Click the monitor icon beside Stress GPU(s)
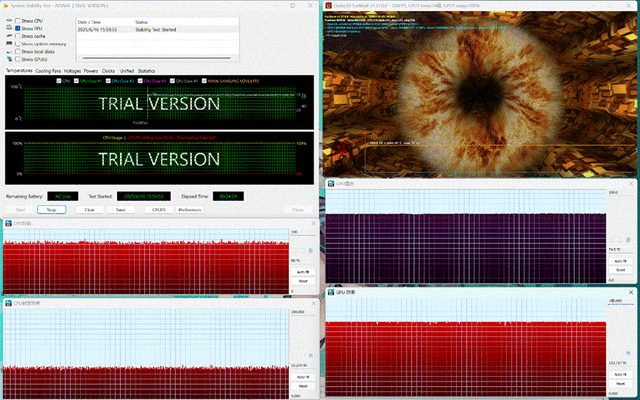640x400 pixels. tap(9, 59)
